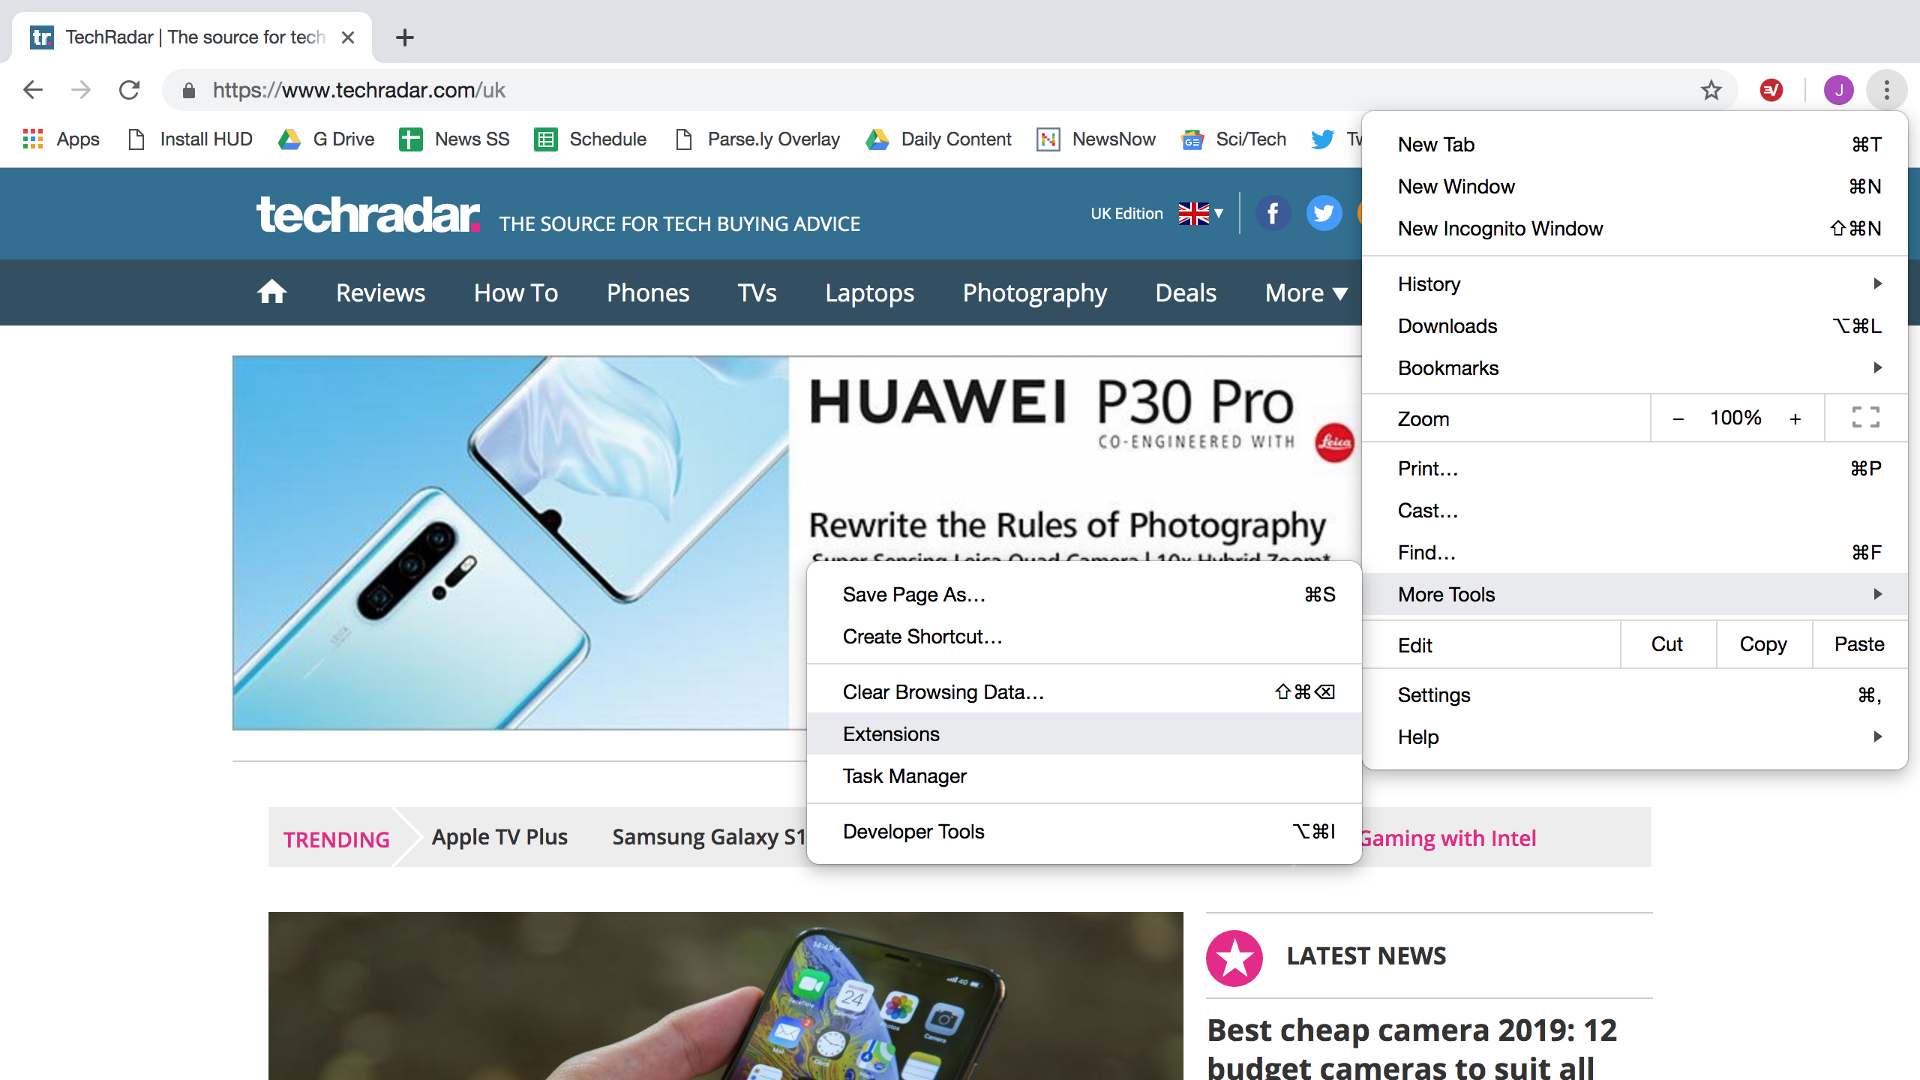Go to Reviews section
1920x1080 pixels.
(380, 293)
